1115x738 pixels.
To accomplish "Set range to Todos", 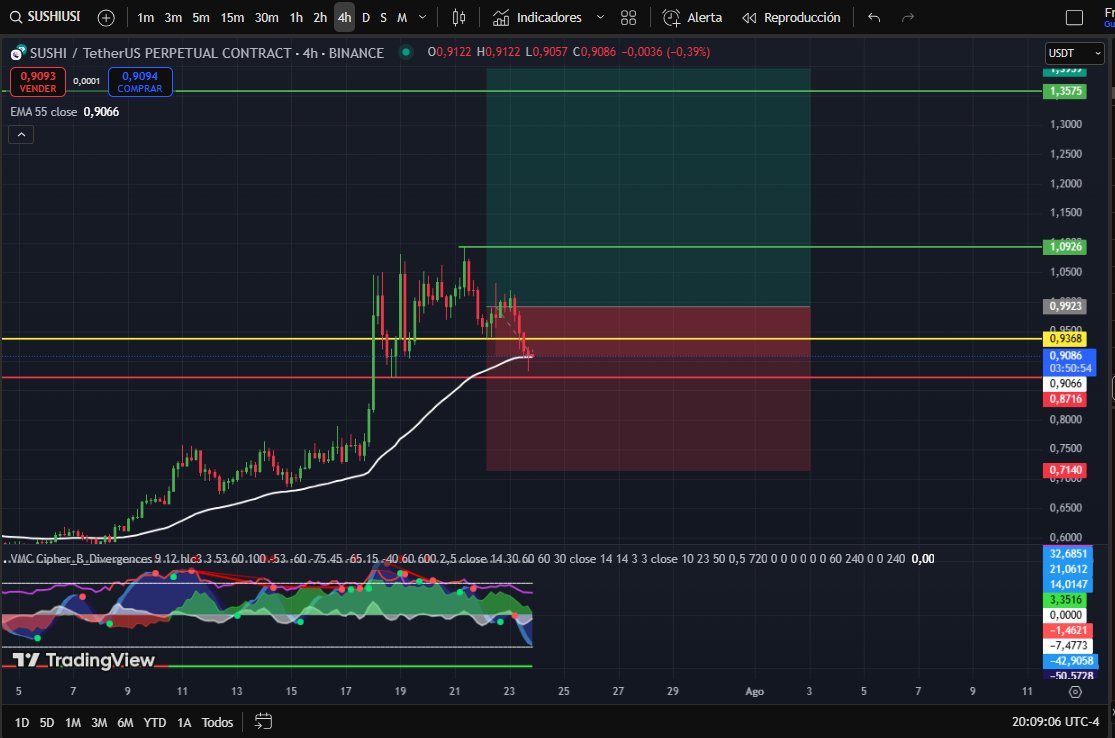I will coord(217,722).
